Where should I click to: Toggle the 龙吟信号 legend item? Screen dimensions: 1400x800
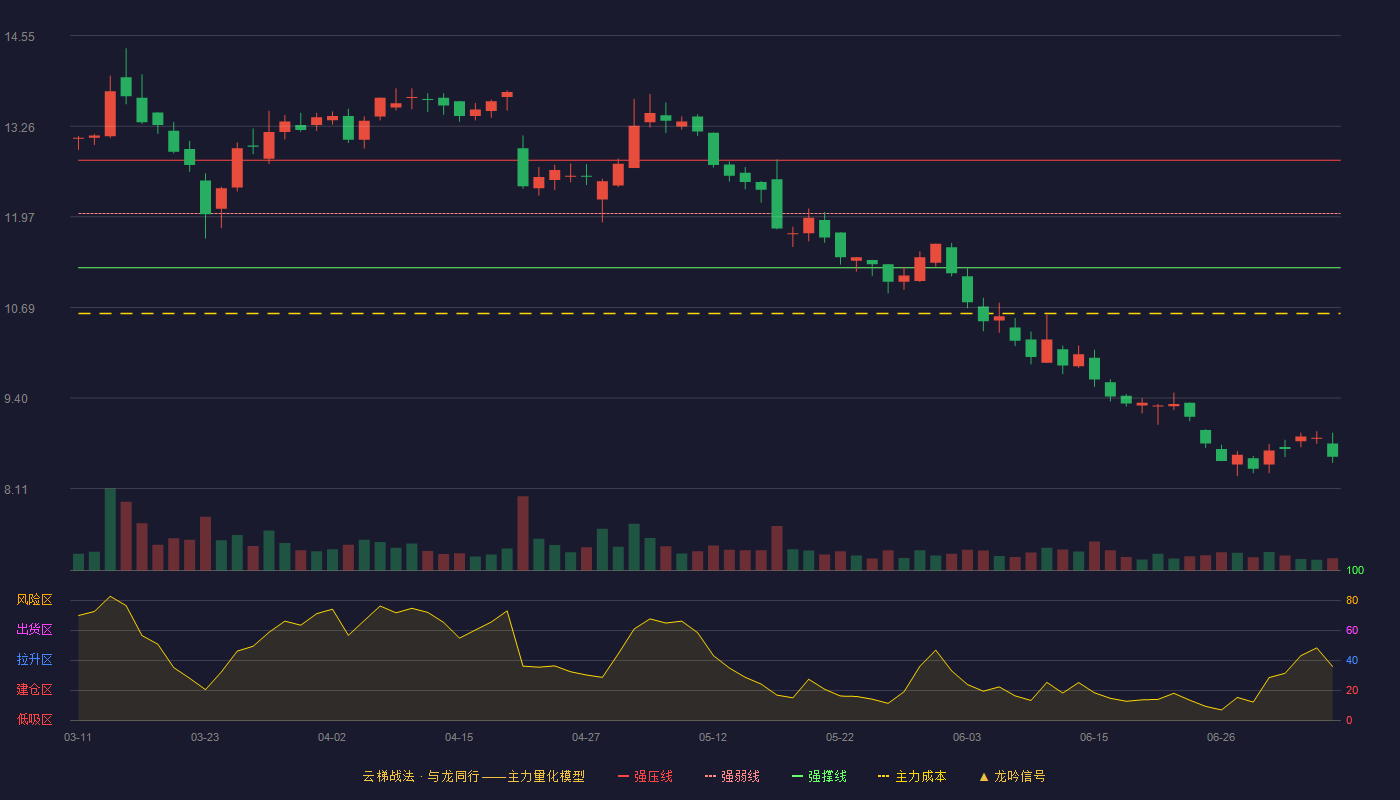coord(1012,776)
